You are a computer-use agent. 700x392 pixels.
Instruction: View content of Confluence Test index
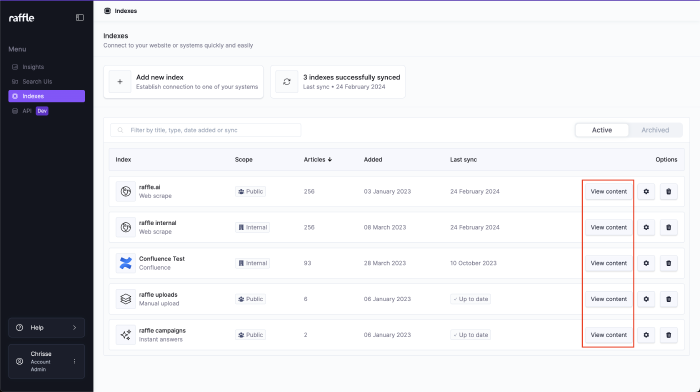pos(608,263)
